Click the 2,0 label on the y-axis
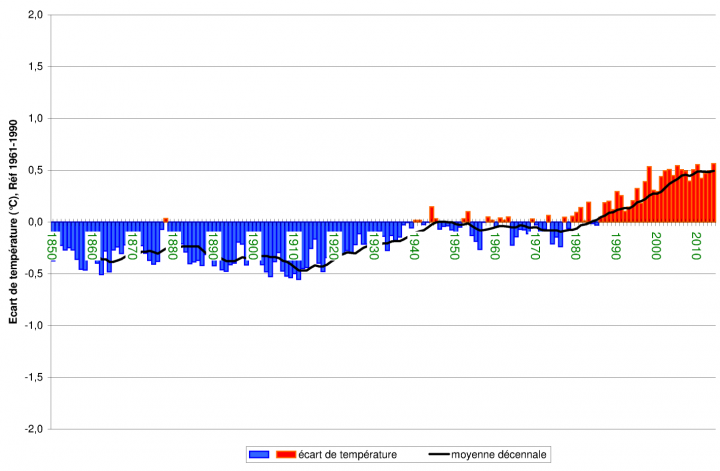720x471 pixels. click(x=35, y=15)
